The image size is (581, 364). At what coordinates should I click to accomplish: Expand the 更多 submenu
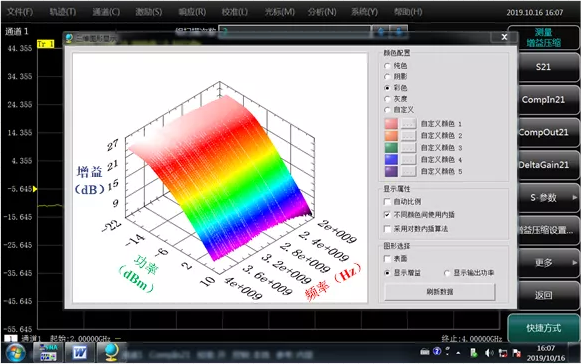coord(548,263)
